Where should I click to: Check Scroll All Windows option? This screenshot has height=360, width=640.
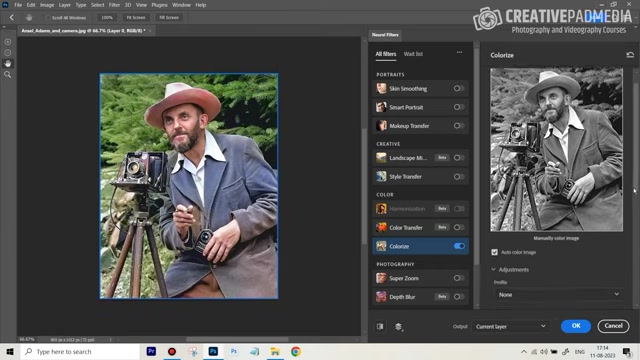point(48,18)
